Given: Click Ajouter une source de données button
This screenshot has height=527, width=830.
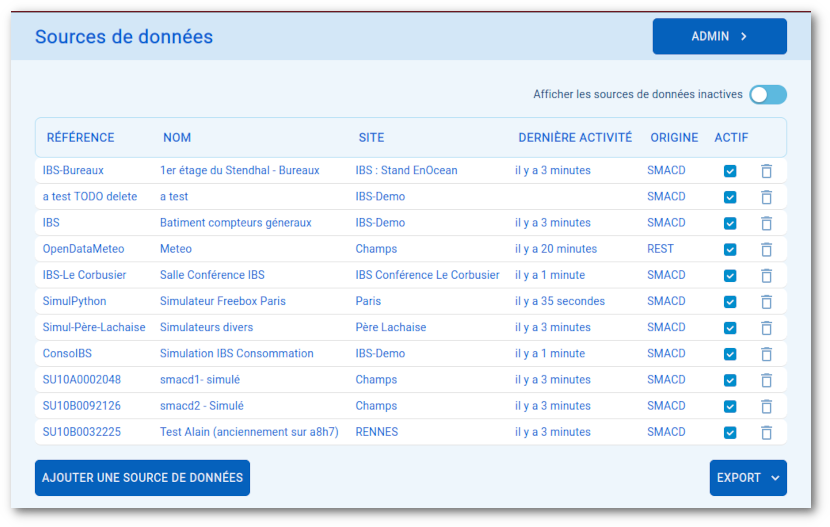Looking at the screenshot, I should click(142, 478).
